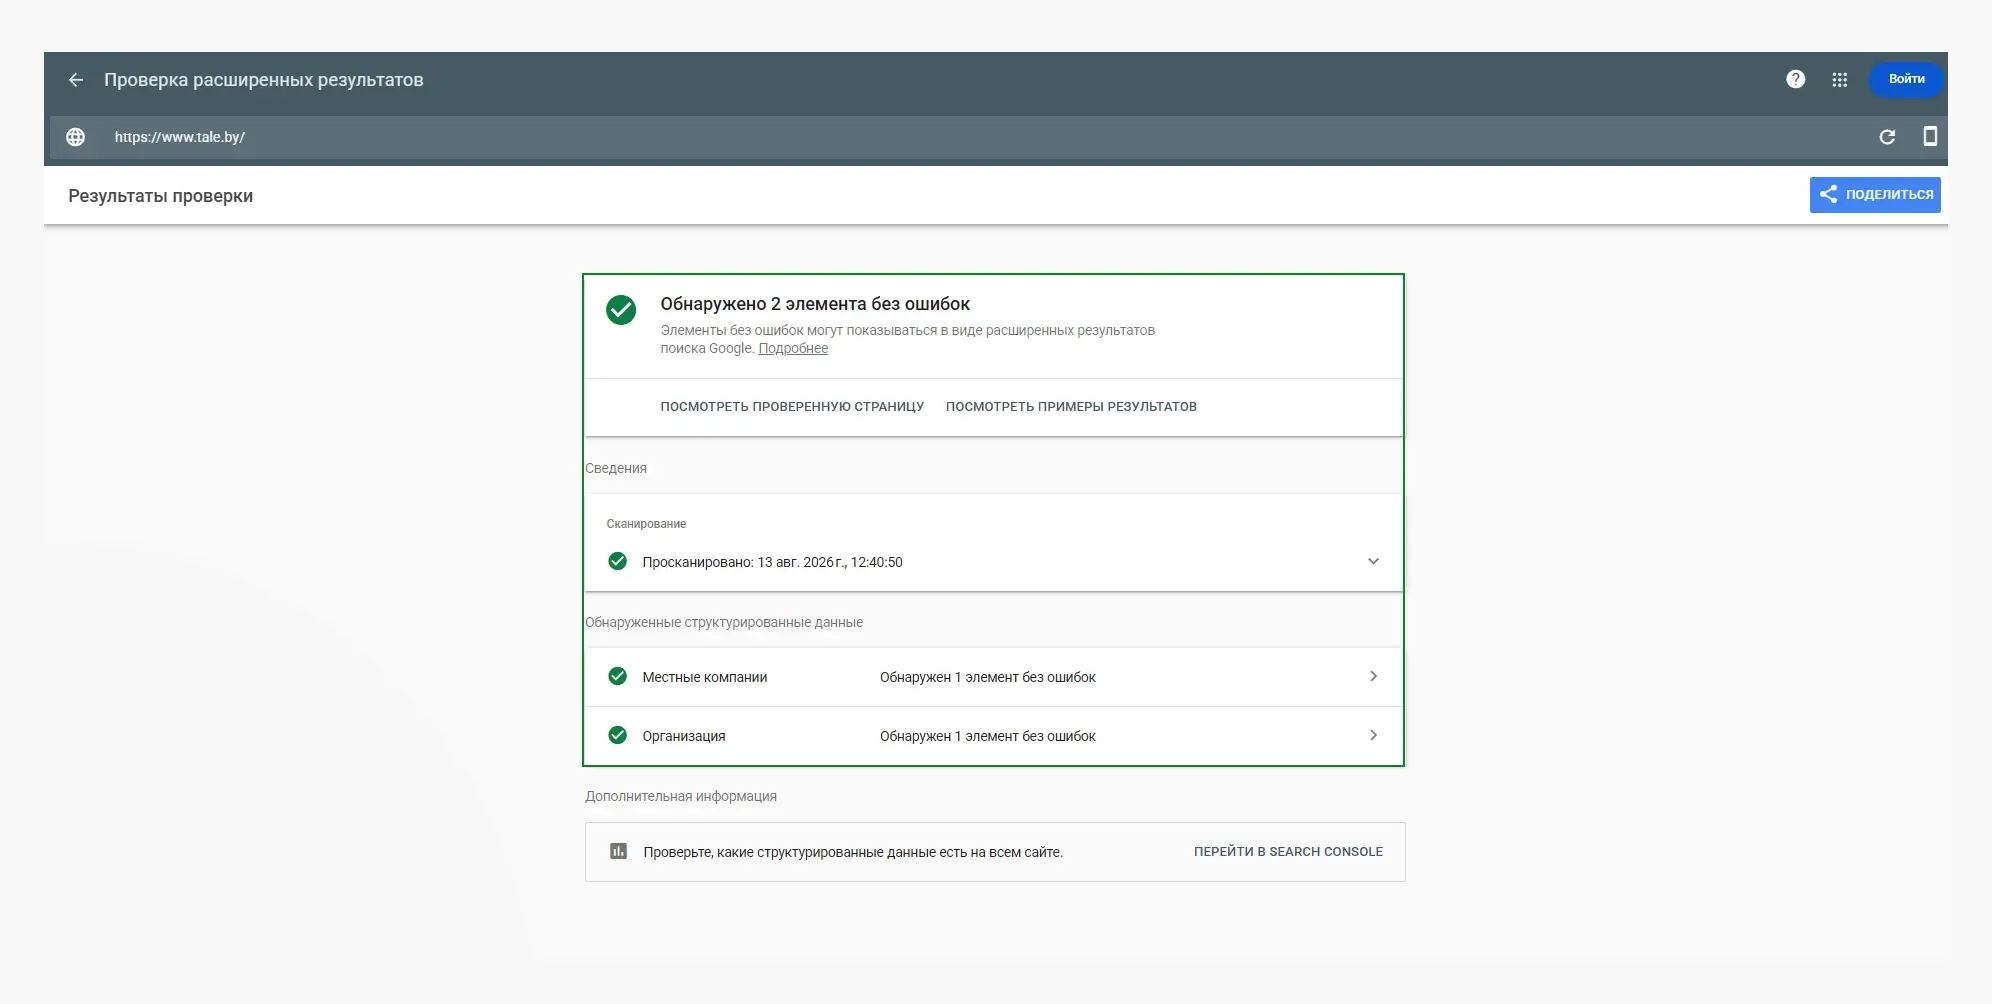Open the Организация row arrow

1373,735
